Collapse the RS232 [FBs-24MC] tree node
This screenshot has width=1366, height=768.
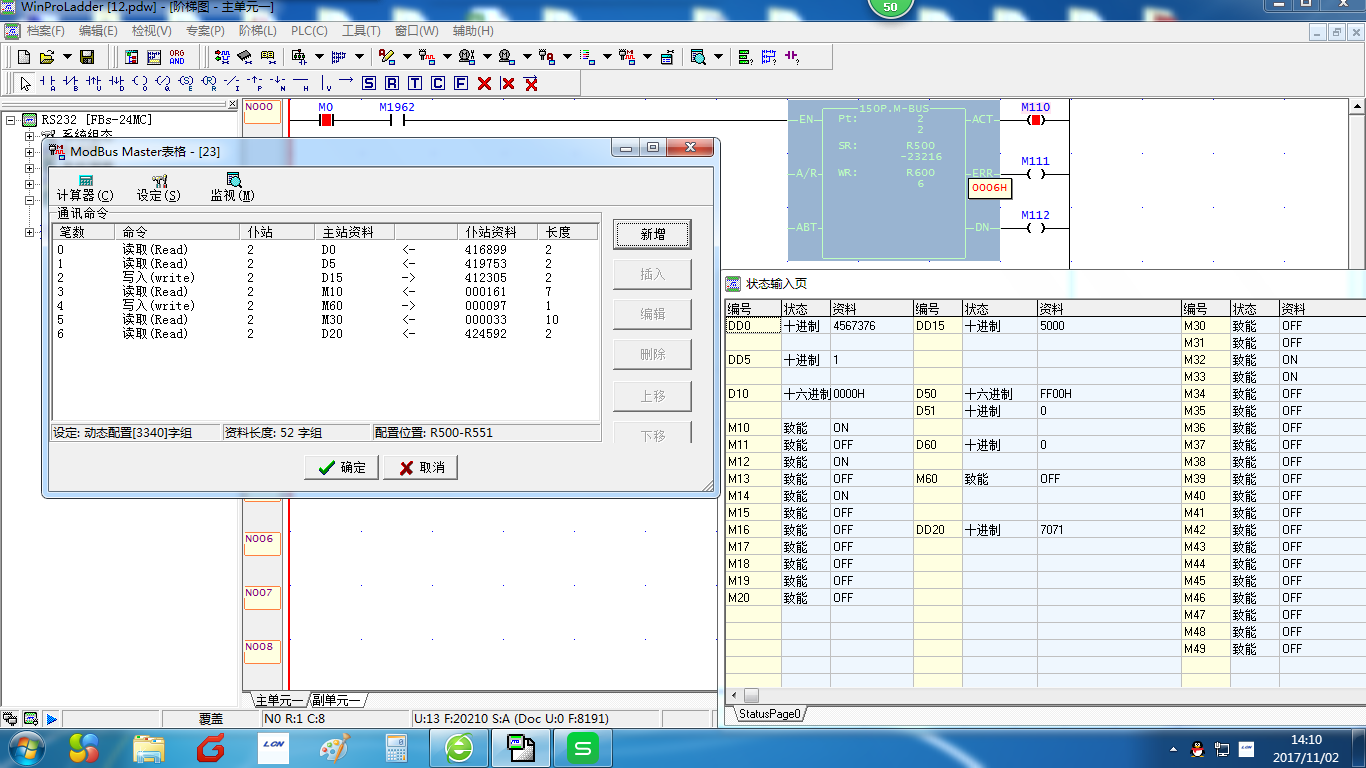pos(11,120)
